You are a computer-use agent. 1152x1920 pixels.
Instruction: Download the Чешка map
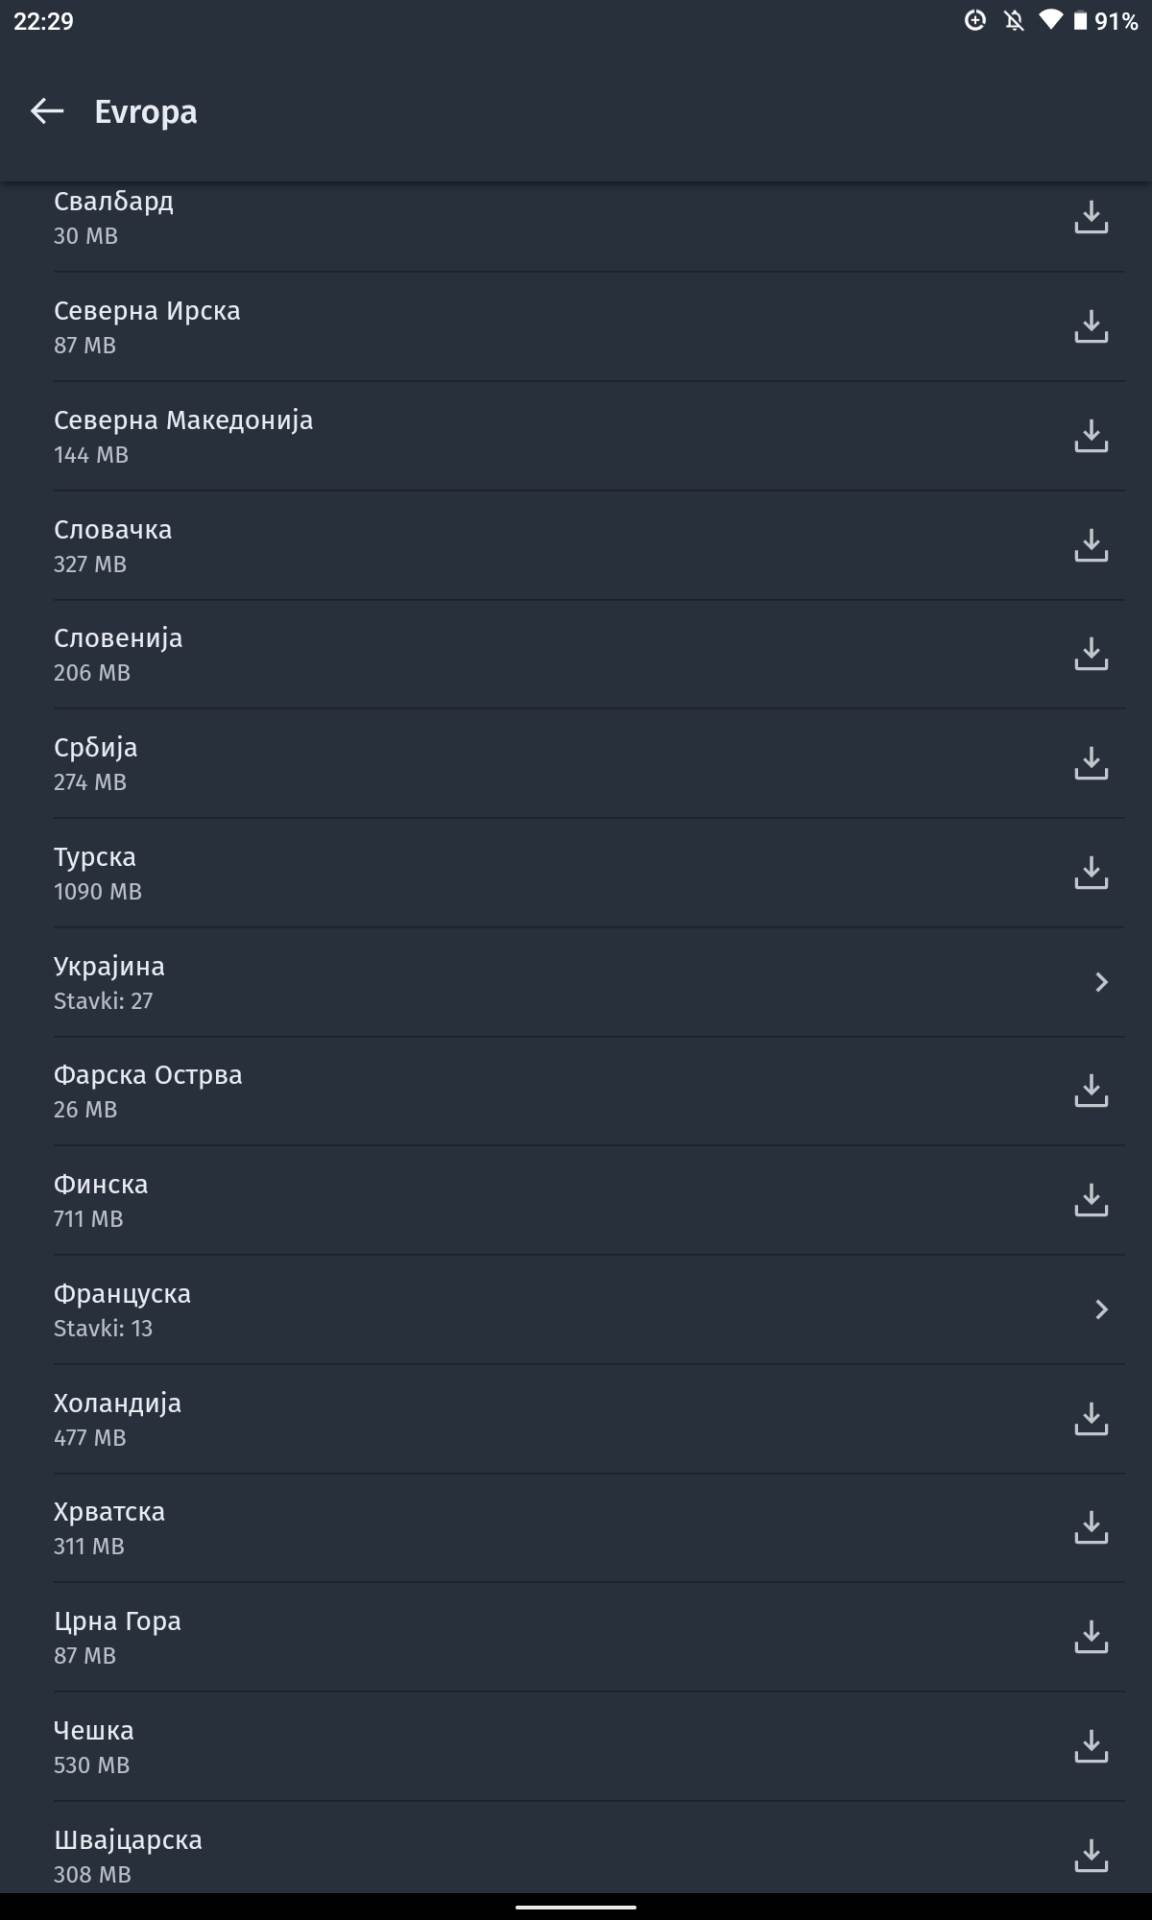tap(1090, 1747)
